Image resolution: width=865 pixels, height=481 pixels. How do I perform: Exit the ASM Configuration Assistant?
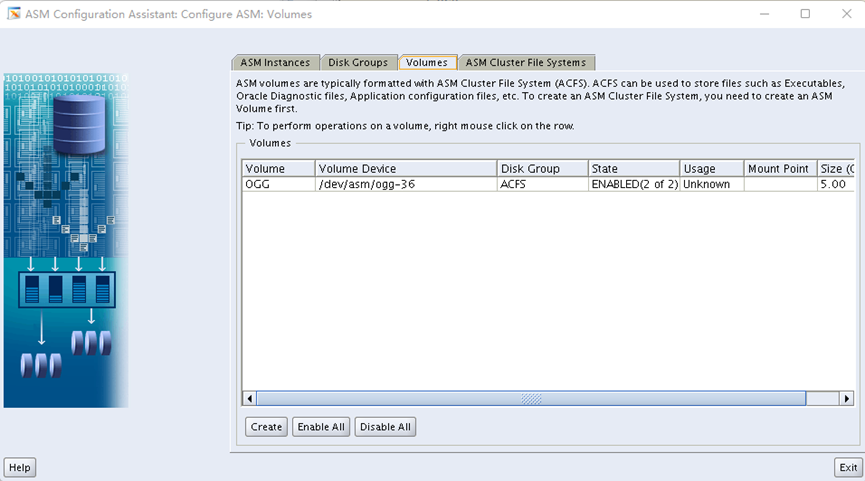[x=848, y=467]
